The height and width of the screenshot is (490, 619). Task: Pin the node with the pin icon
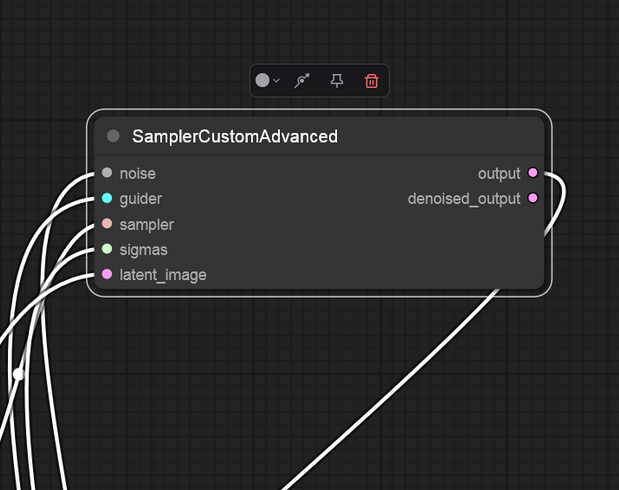coord(337,81)
